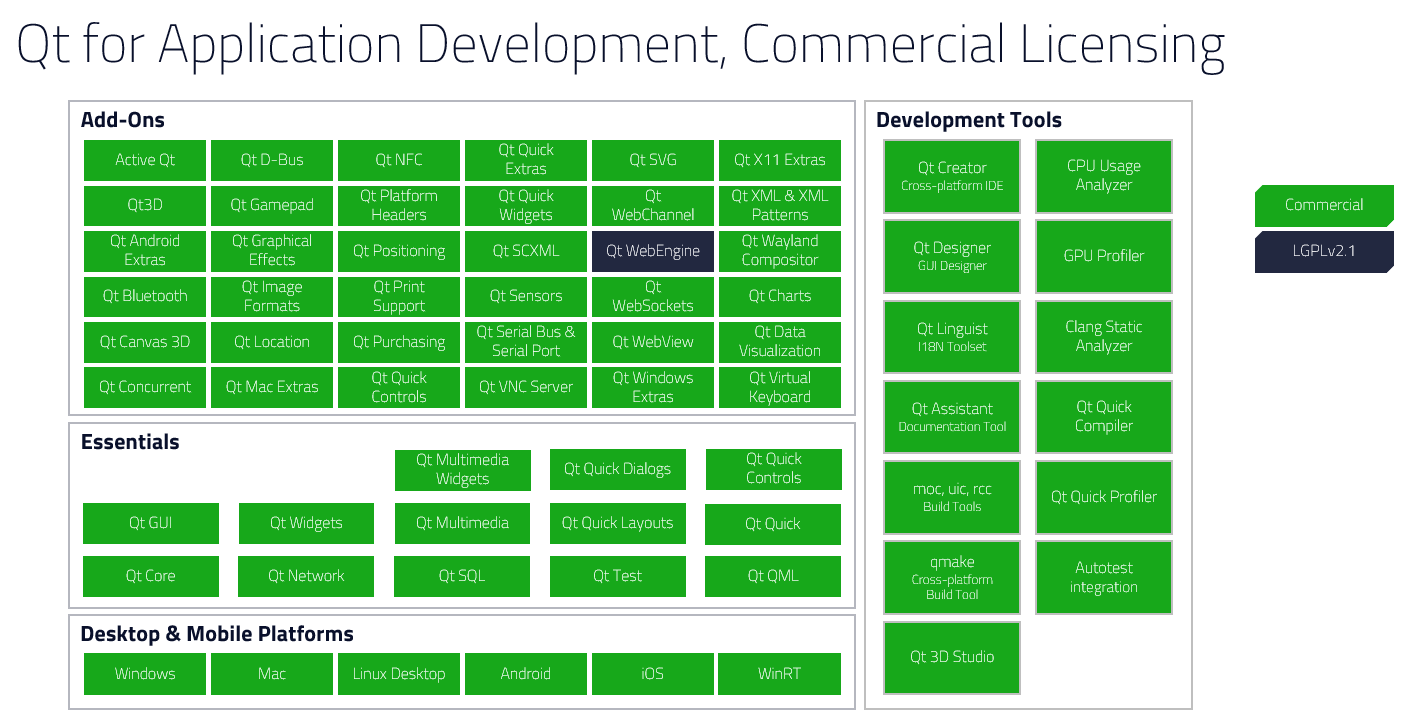
Task: Click the Add-Ons section heading
Action: [123, 120]
